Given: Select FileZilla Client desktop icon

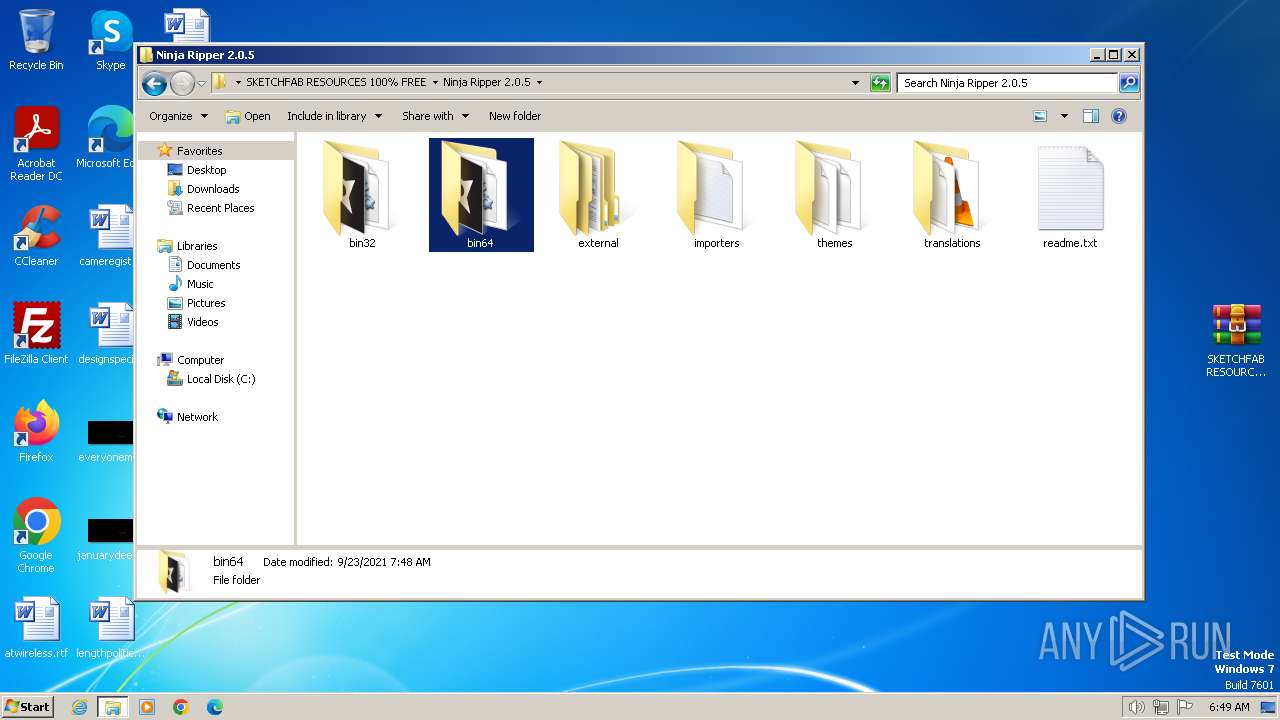Looking at the screenshot, I should [36, 333].
